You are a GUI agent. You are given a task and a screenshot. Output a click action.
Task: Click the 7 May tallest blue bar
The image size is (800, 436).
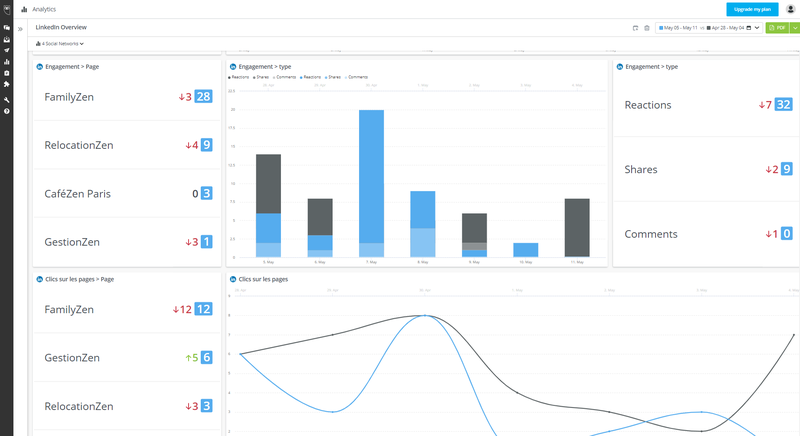coord(371,184)
